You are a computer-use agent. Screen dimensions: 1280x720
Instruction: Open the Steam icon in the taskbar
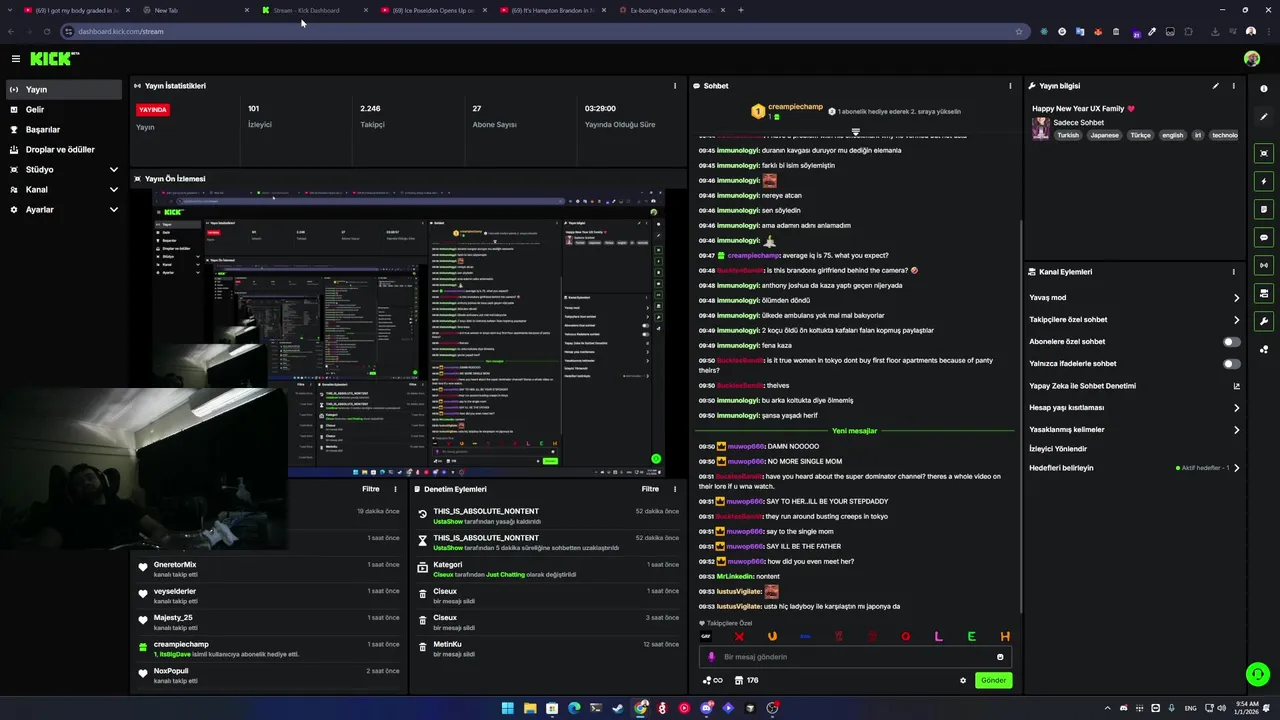pyautogui.click(x=618, y=708)
